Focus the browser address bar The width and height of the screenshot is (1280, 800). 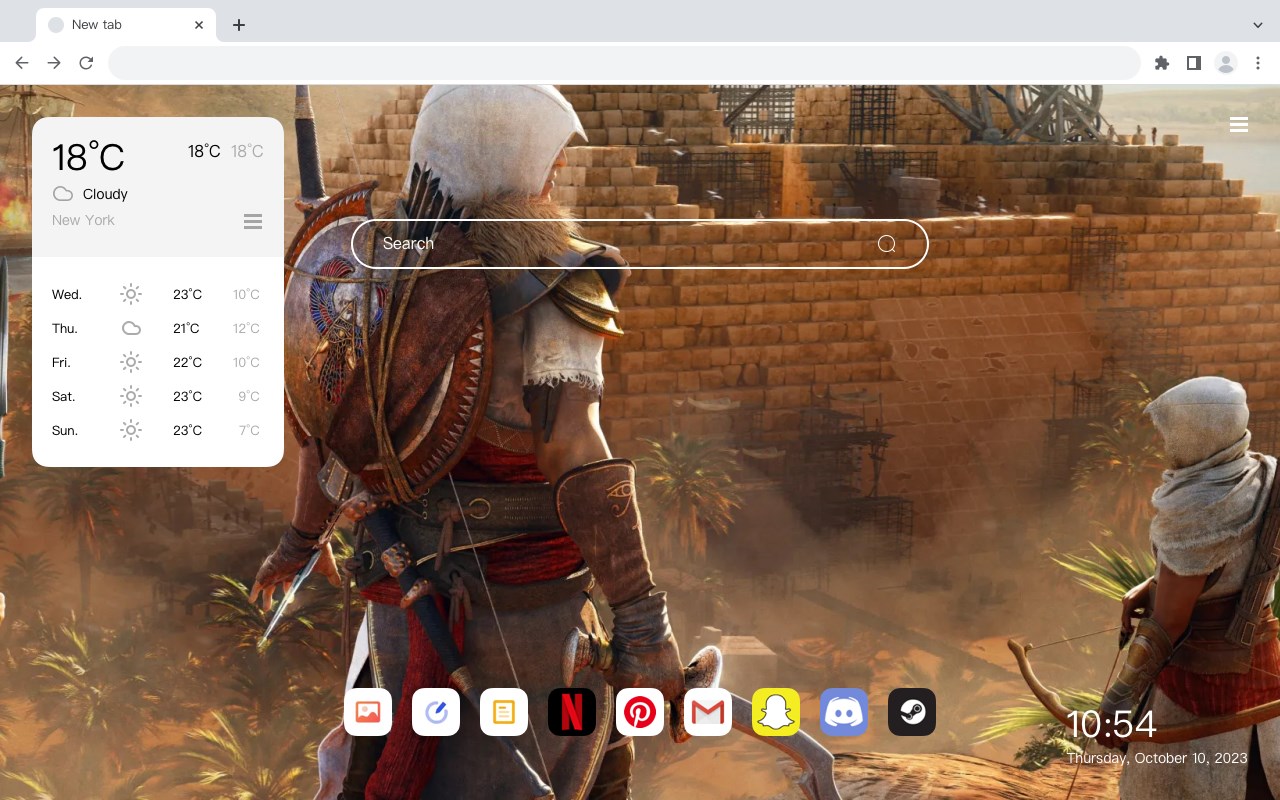tap(624, 63)
